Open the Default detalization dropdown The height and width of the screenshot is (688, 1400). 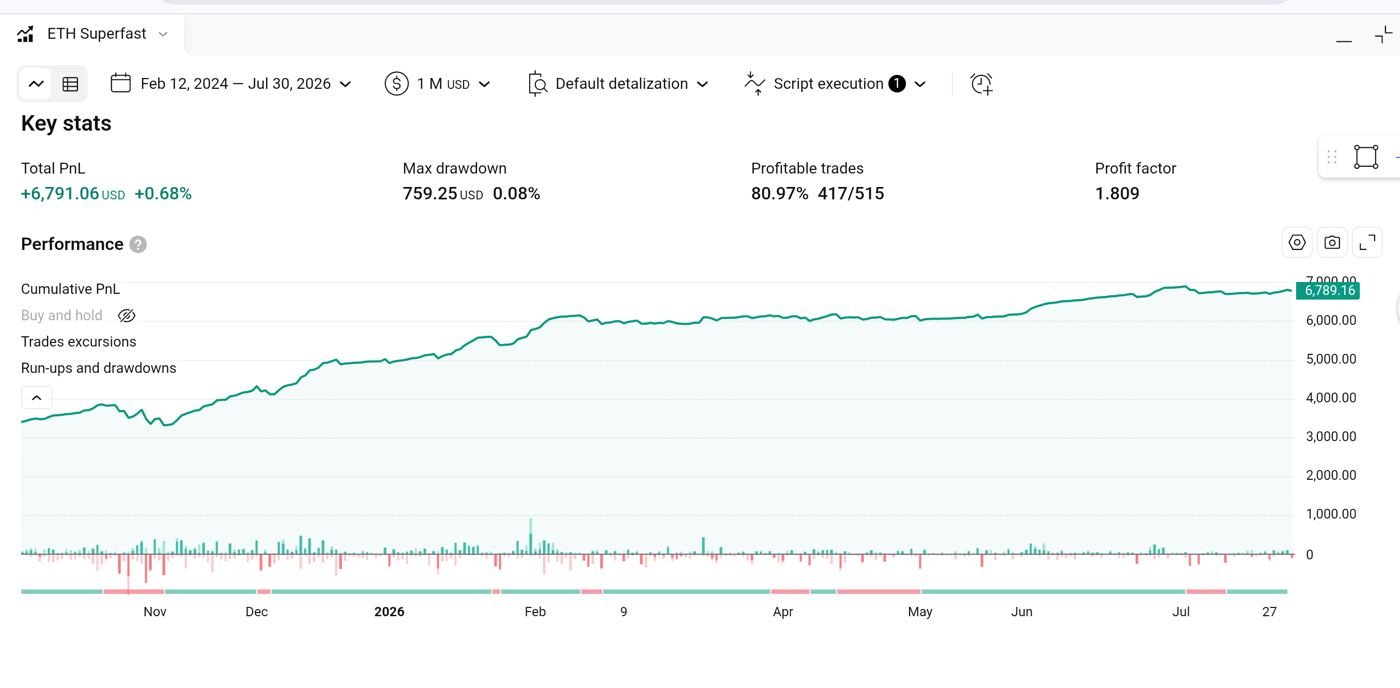[619, 84]
